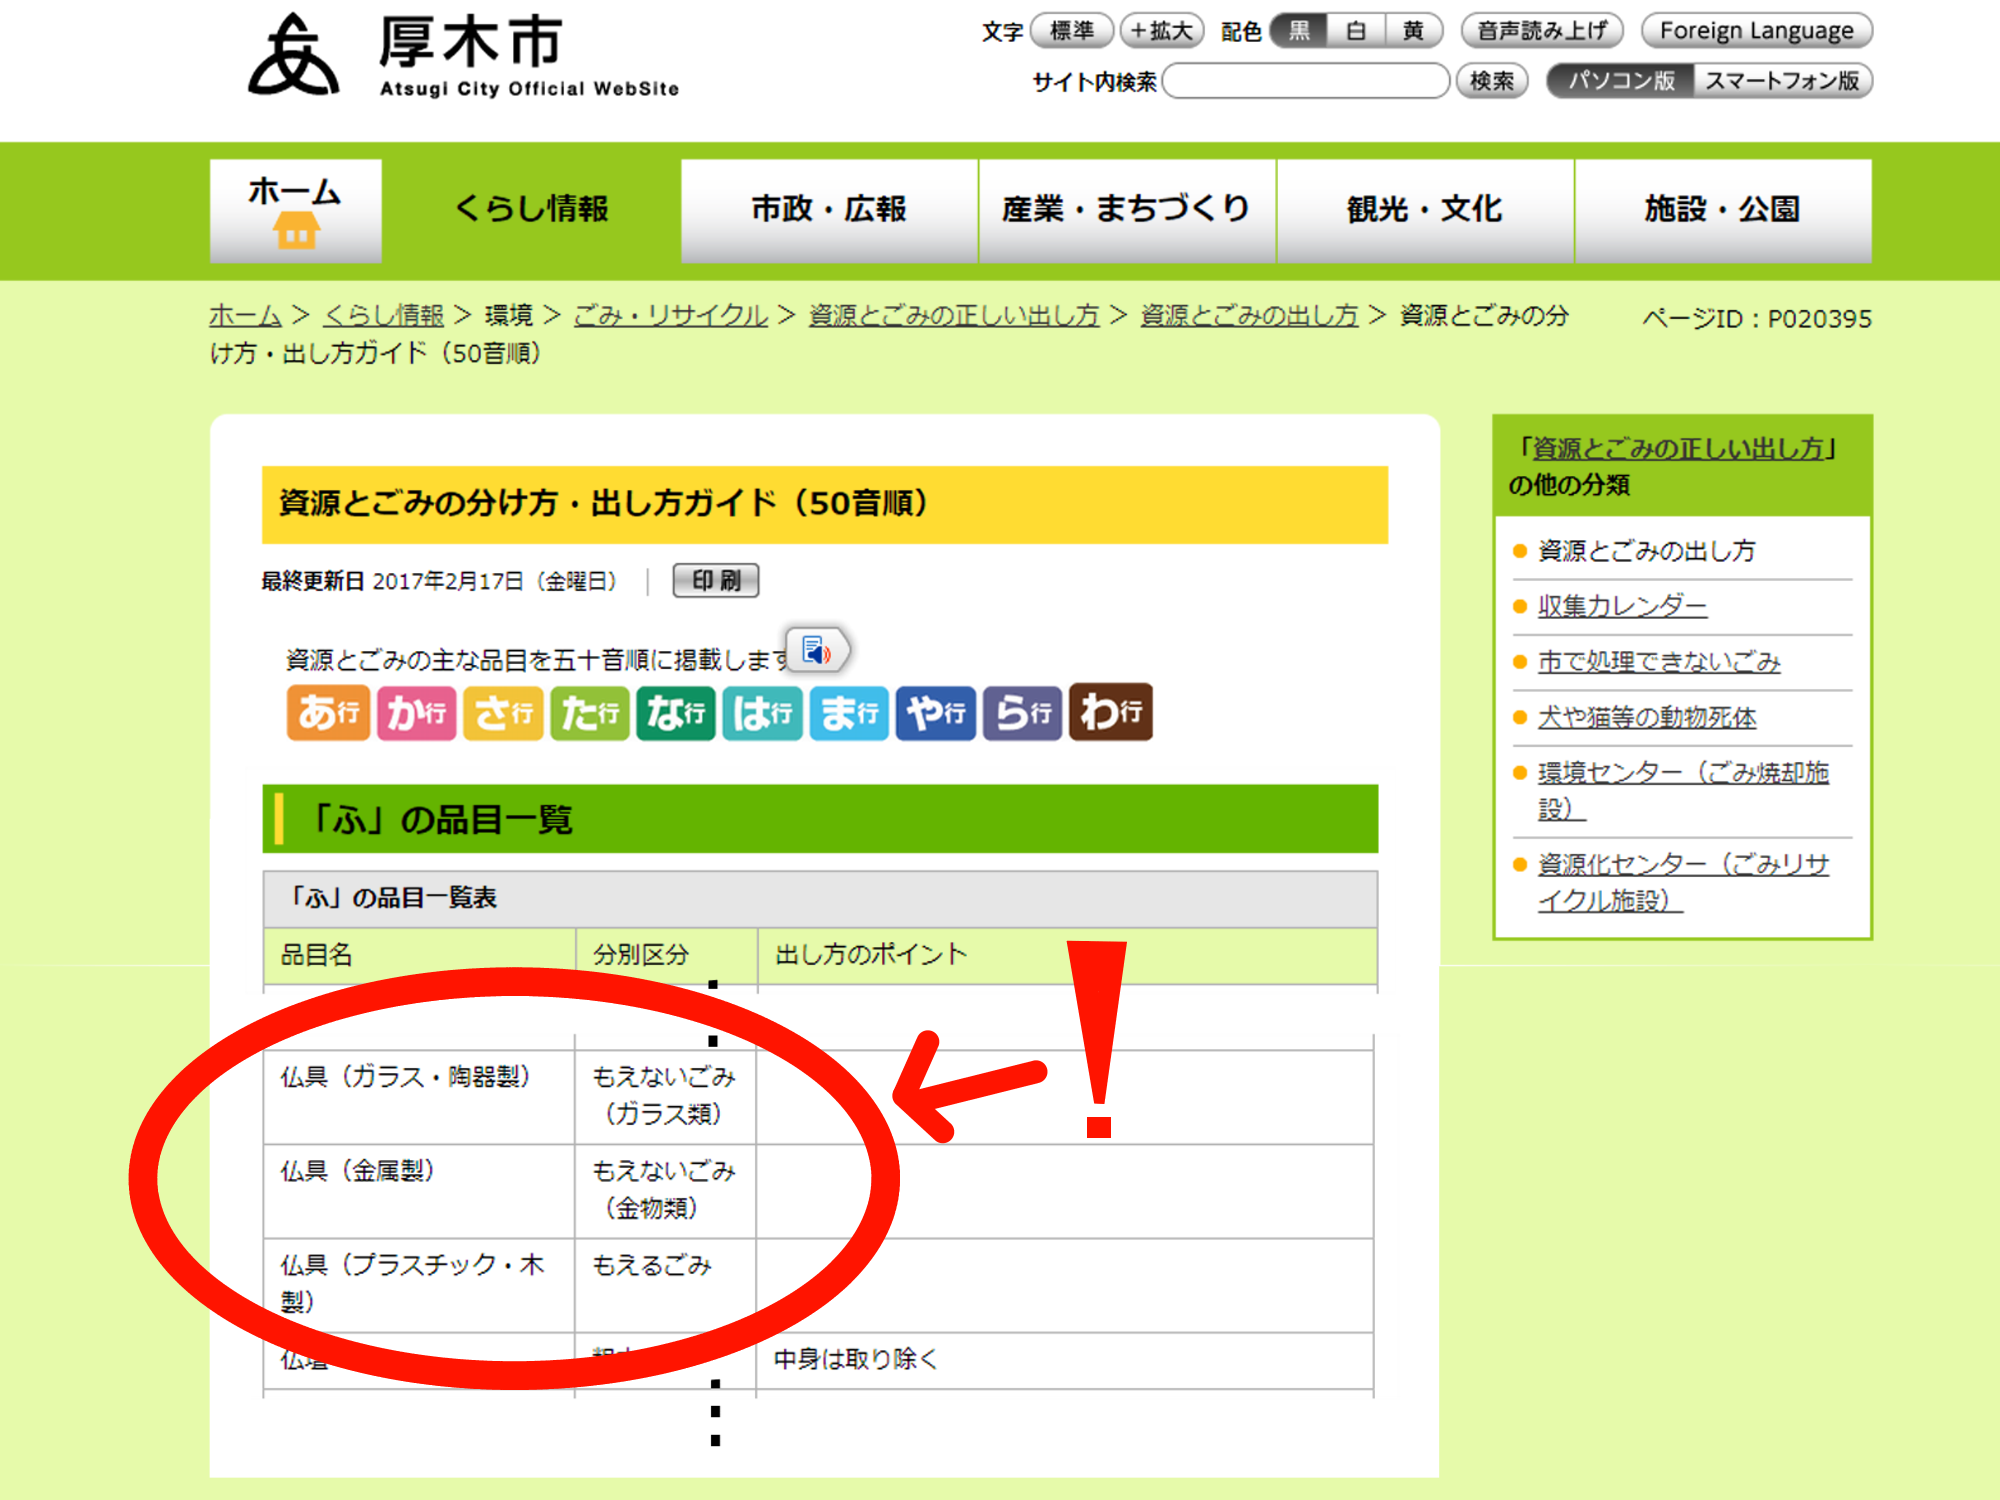Open the sidebar heading link 資源とごみの正しい出し方

point(1678,449)
